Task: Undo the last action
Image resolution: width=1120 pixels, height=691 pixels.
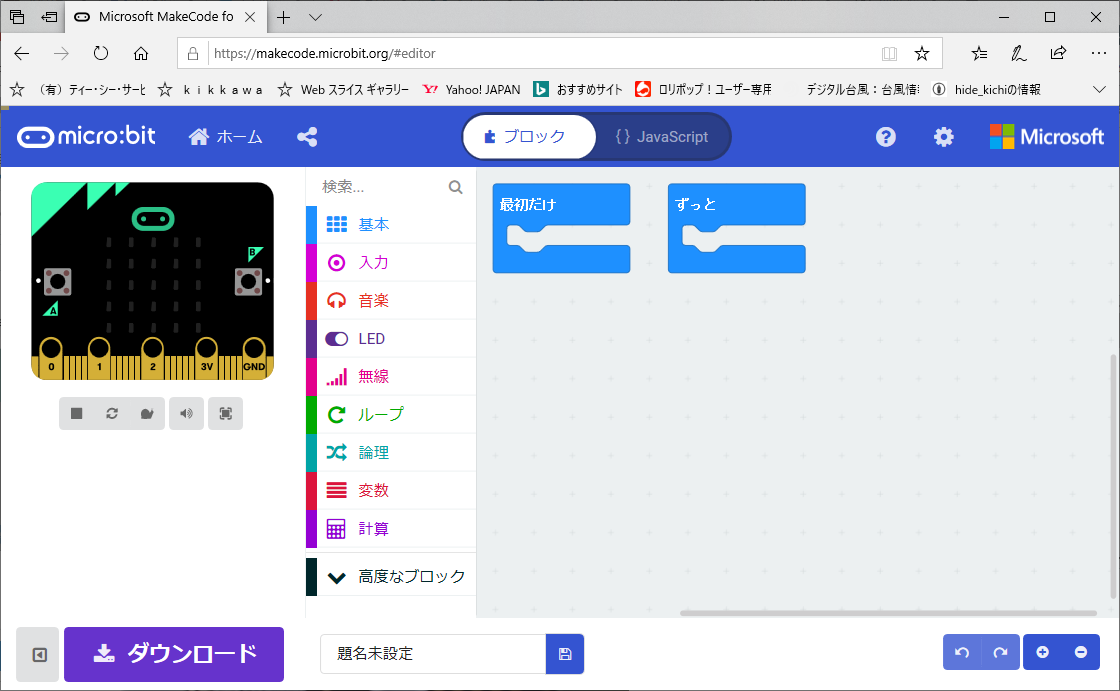Action: click(962, 652)
